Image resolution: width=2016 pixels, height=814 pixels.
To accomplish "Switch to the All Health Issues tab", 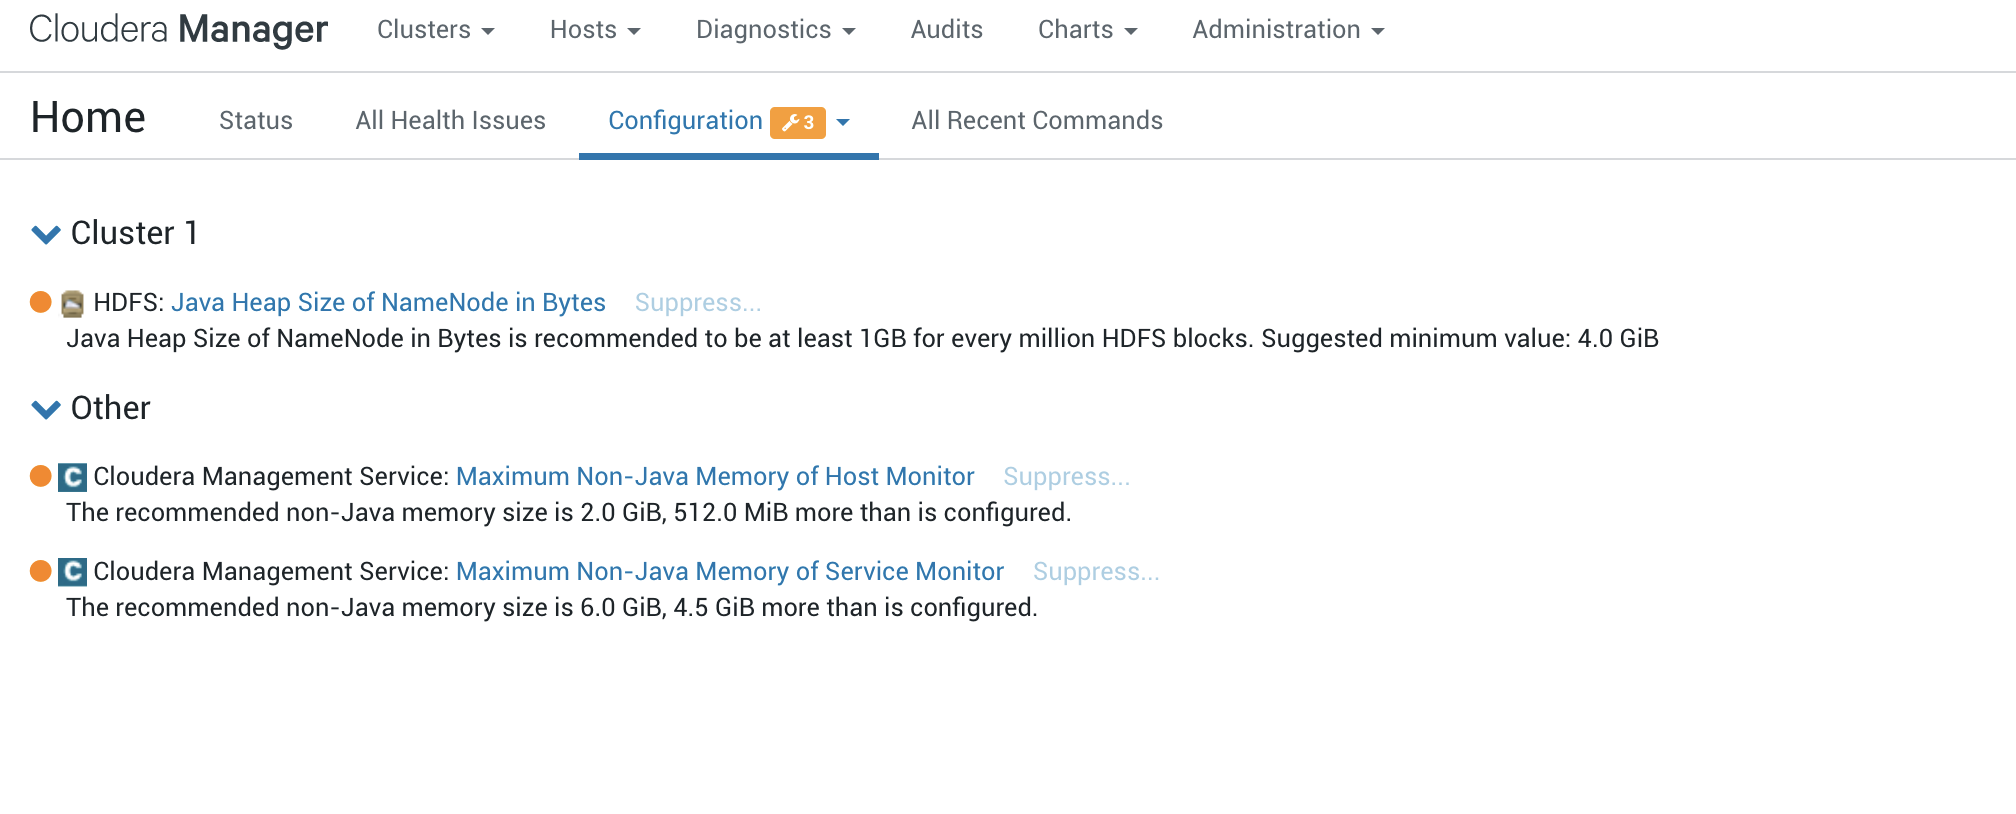I will click(x=450, y=121).
